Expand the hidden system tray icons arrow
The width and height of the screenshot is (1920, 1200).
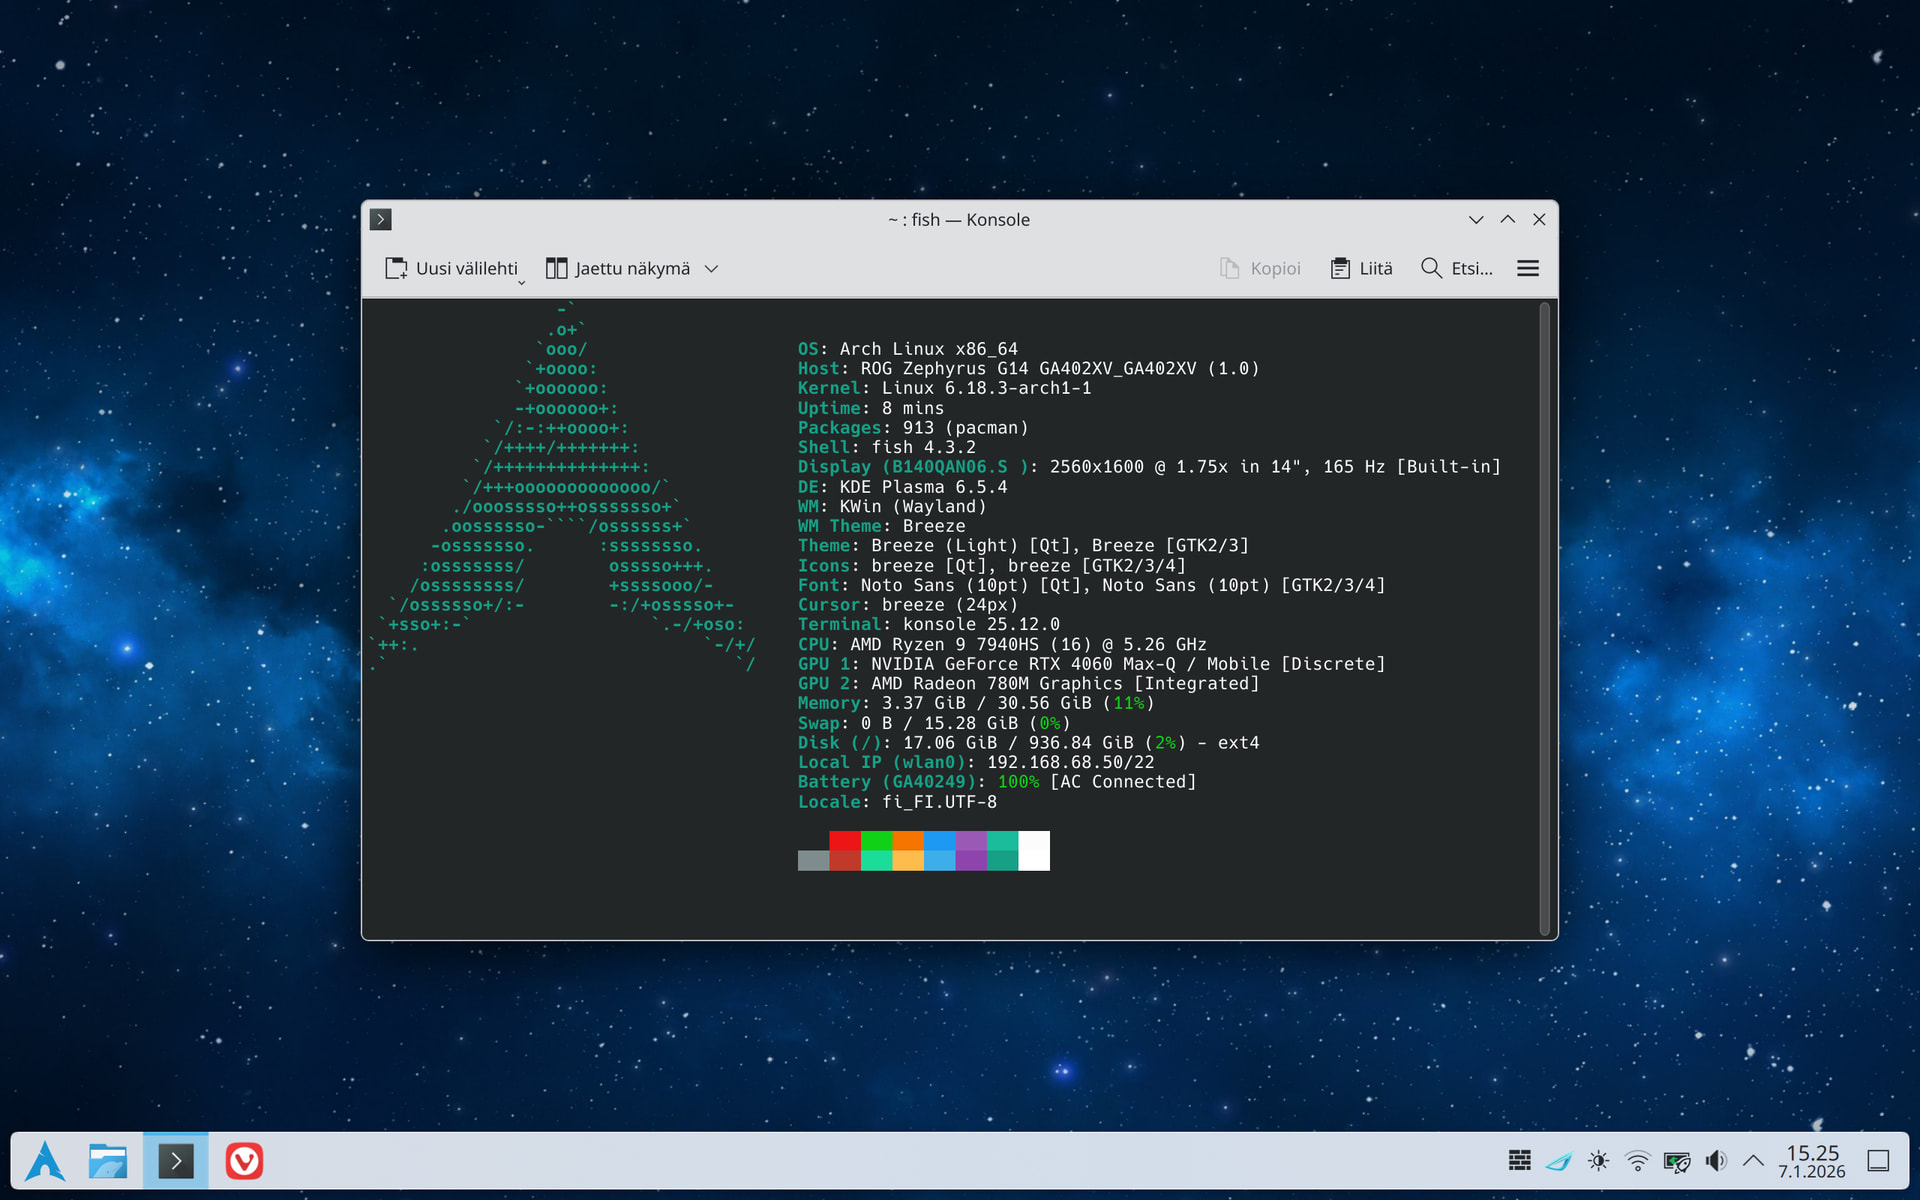[x=1753, y=1161]
